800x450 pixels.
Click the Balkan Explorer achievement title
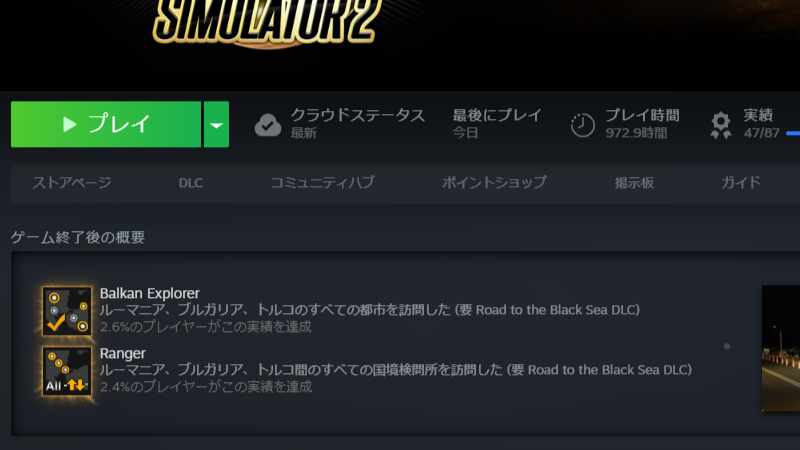[149, 293]
